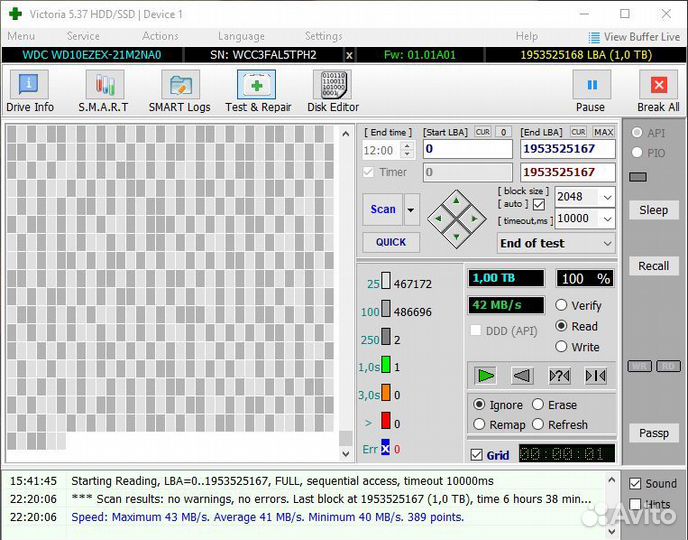
Task: Open the Service menu
Action: (x=83, y=36)
